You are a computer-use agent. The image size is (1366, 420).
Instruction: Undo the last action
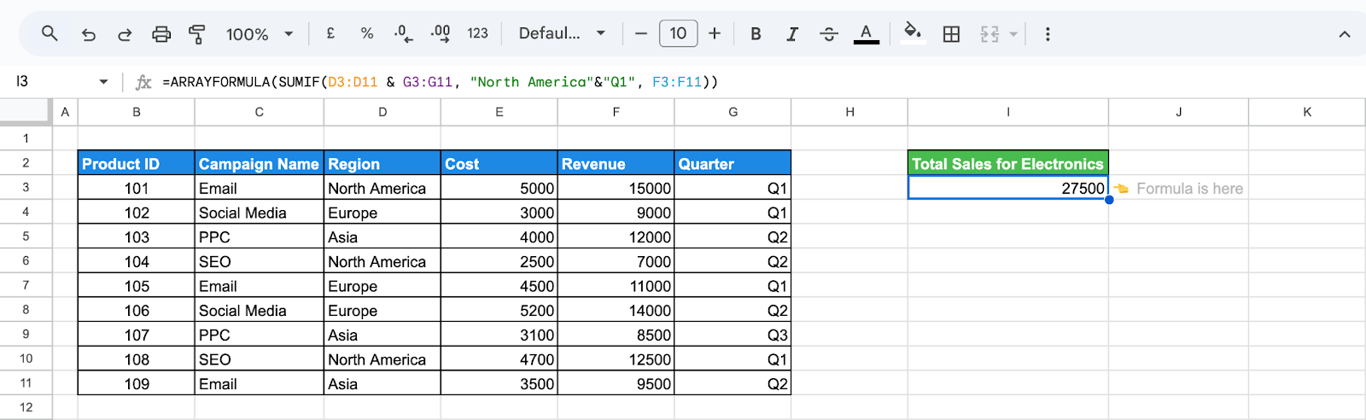(x=89, y=34)
